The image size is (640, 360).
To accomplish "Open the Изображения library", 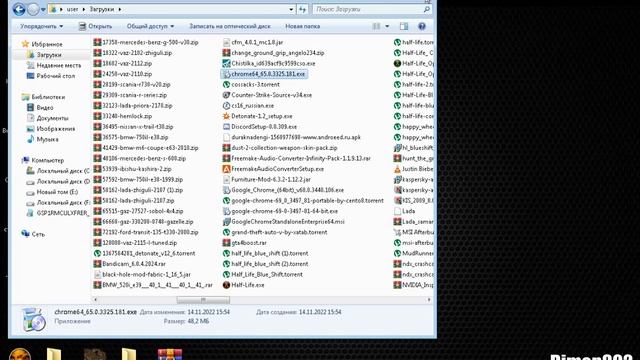I will pyautogui.click(x=56, y=129).
